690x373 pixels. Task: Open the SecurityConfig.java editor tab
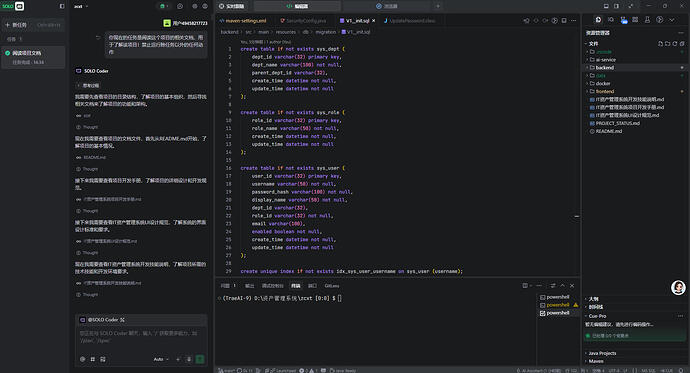coord(303,21)
